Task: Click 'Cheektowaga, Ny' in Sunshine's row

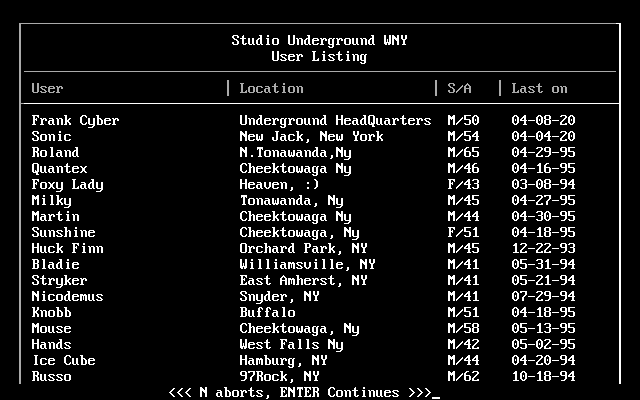Action: tap(299, 232)
